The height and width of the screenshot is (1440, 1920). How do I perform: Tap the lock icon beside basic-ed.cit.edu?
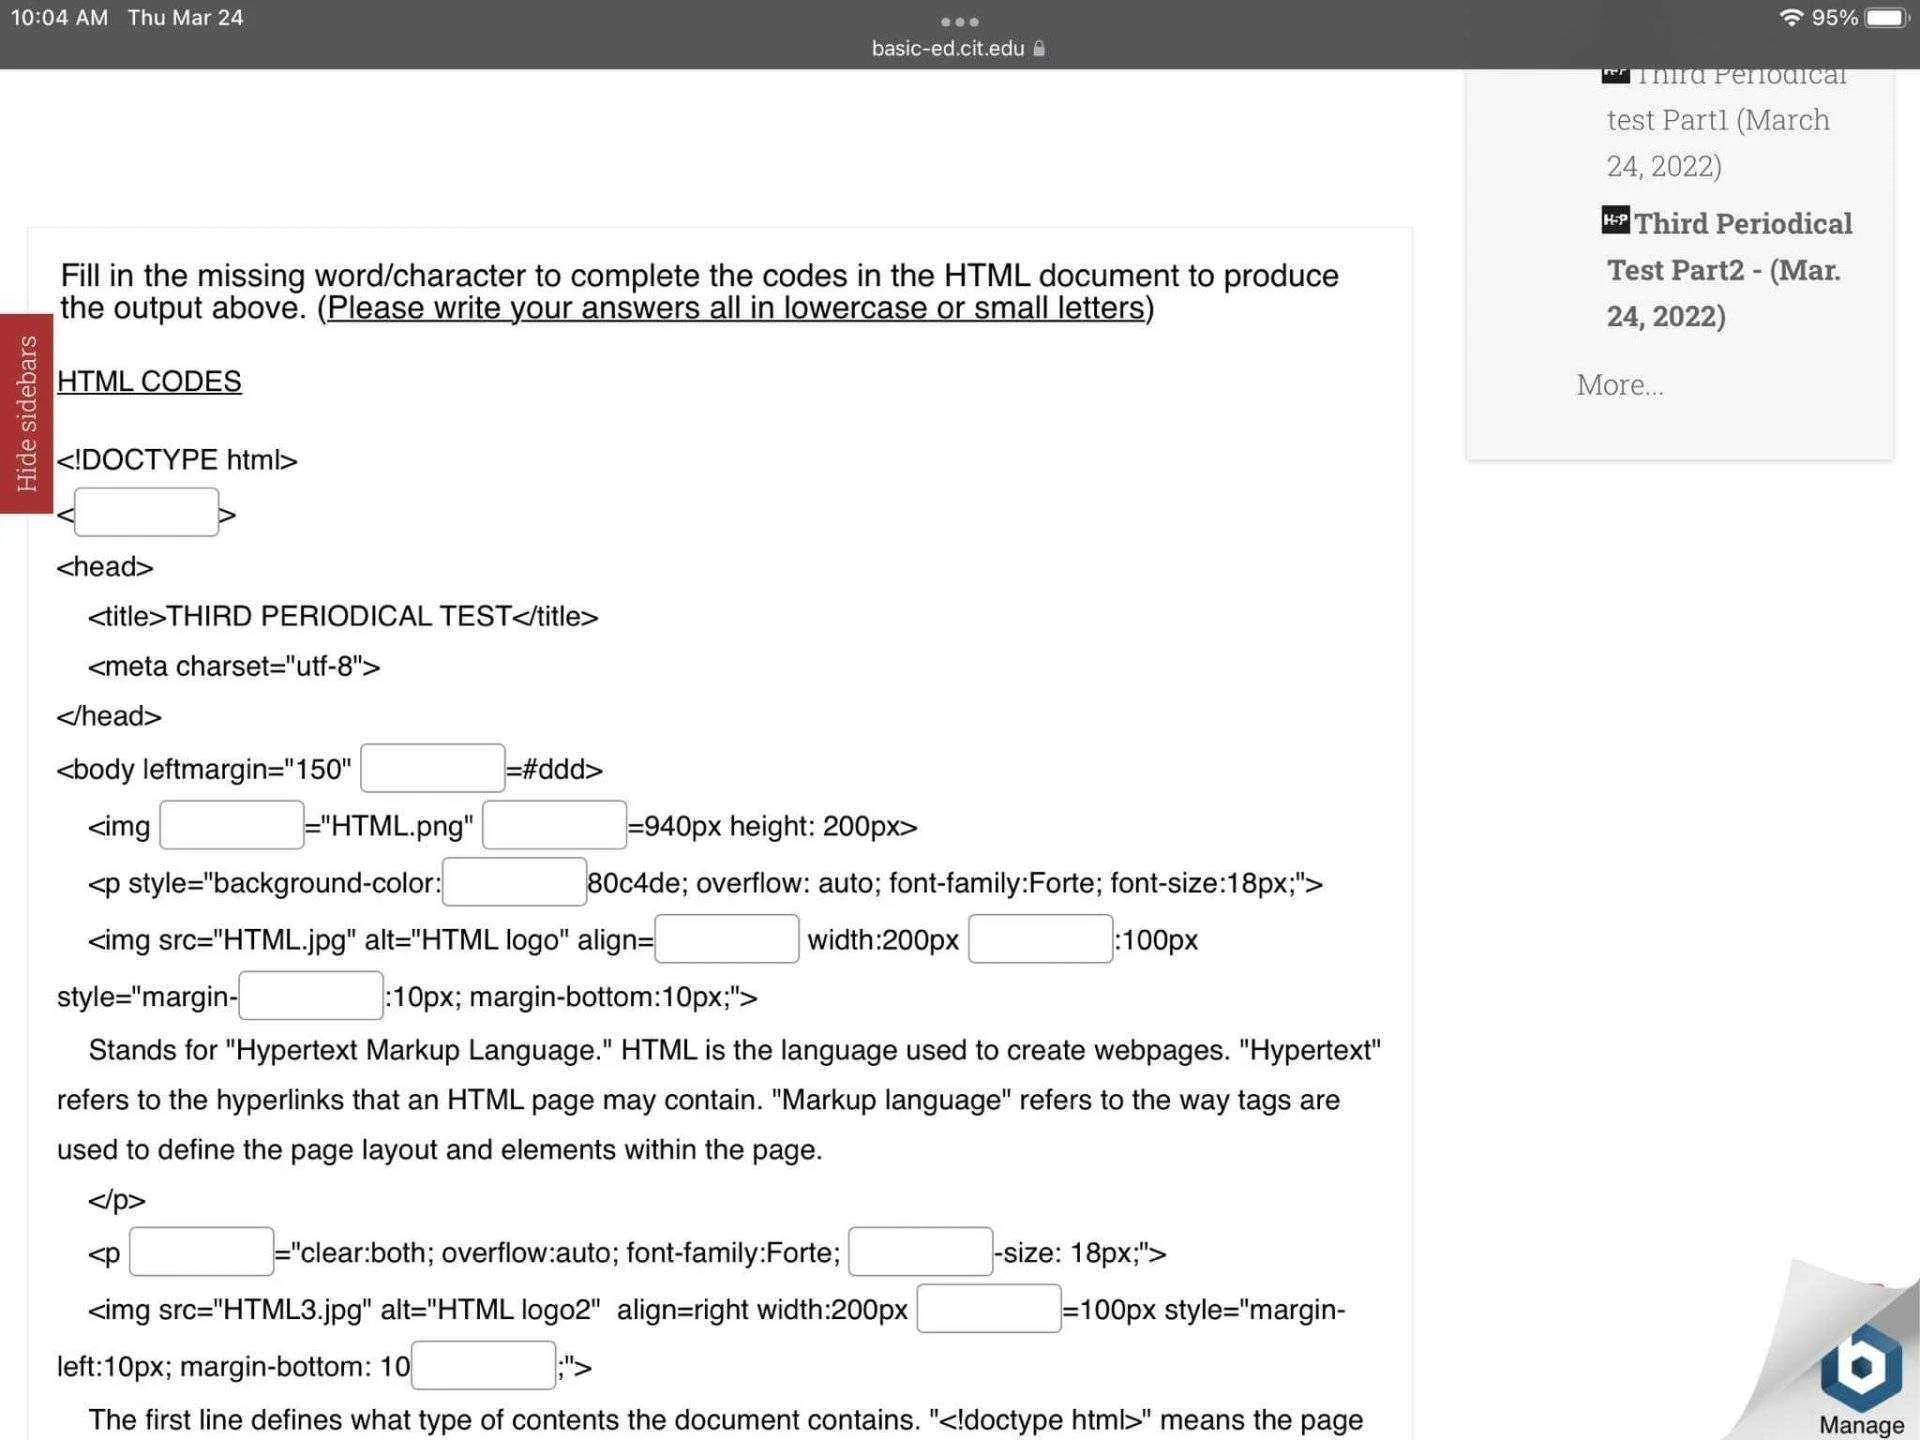(x=1039, y=48)
